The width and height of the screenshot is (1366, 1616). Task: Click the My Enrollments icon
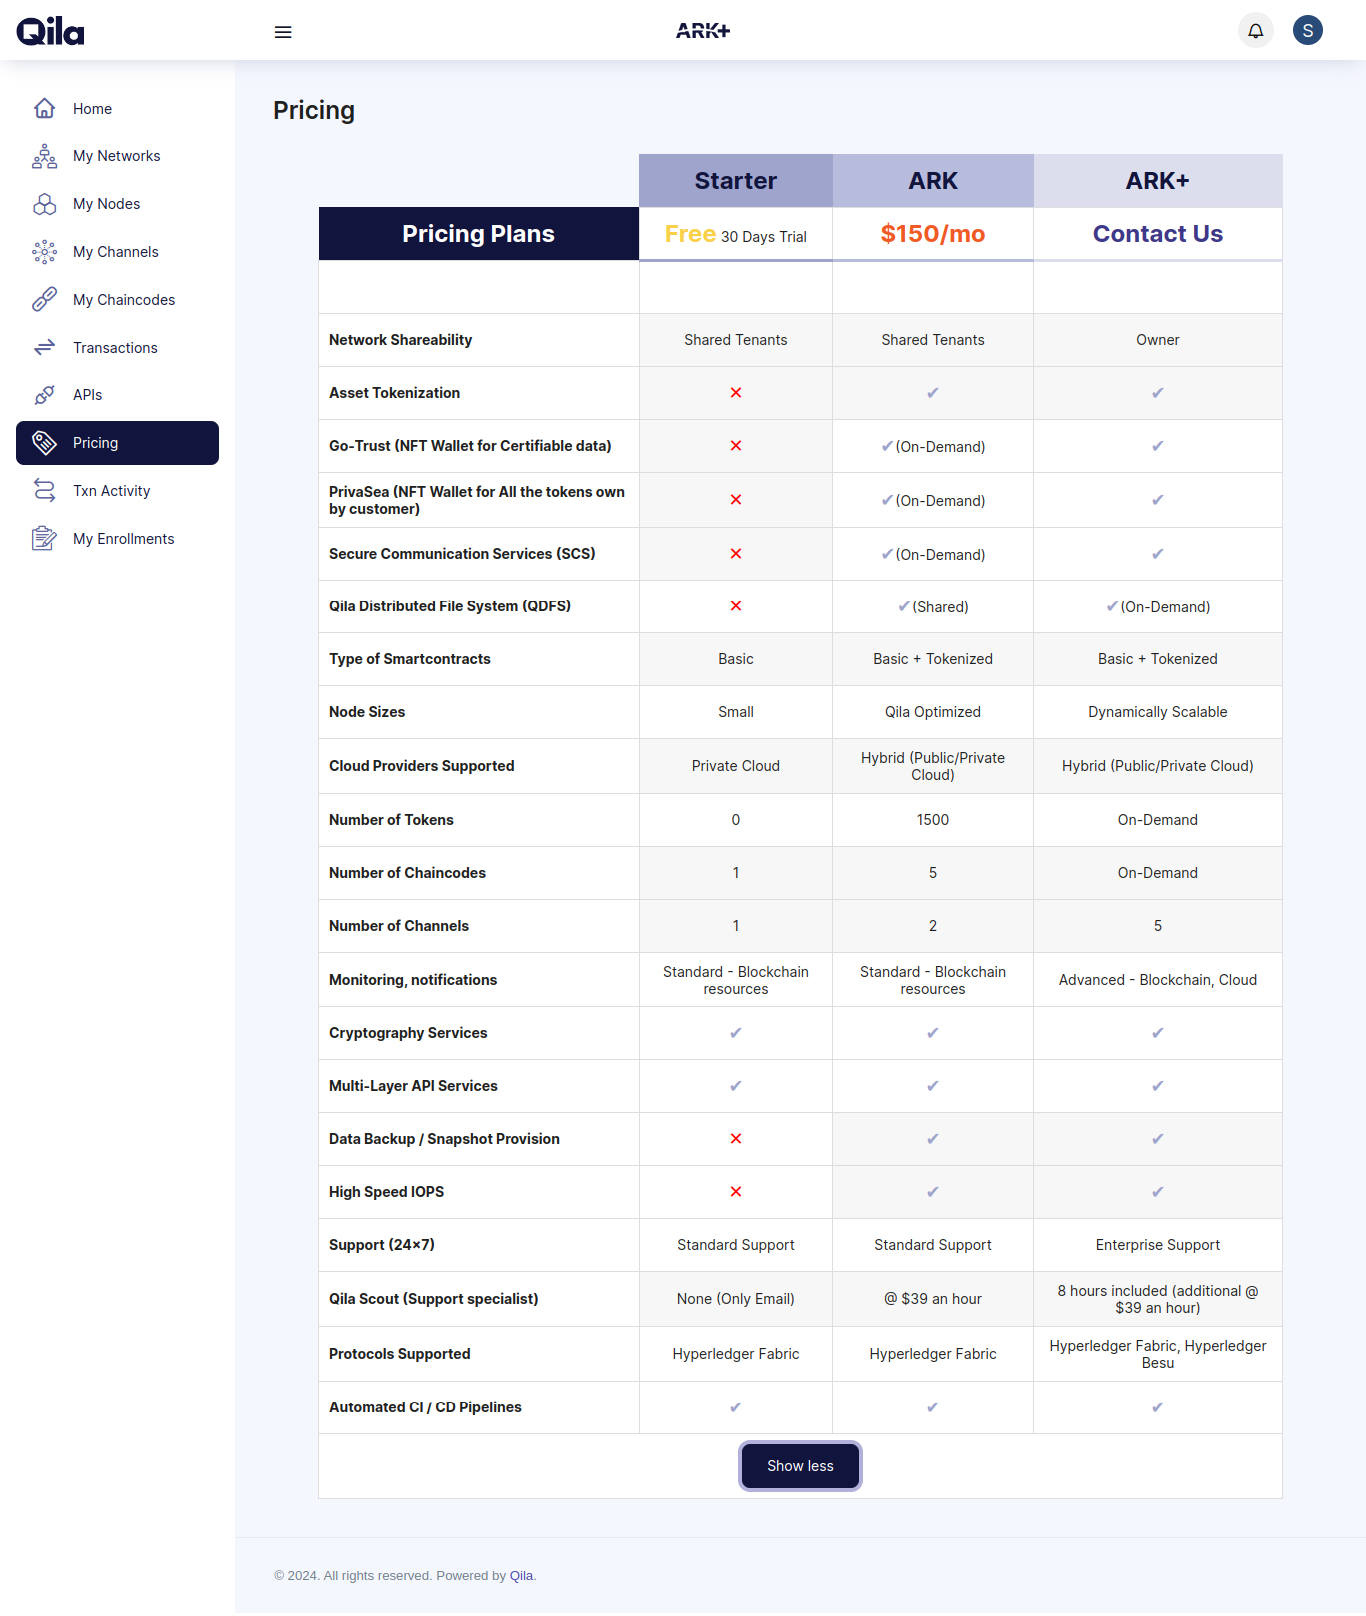(44, 539)
